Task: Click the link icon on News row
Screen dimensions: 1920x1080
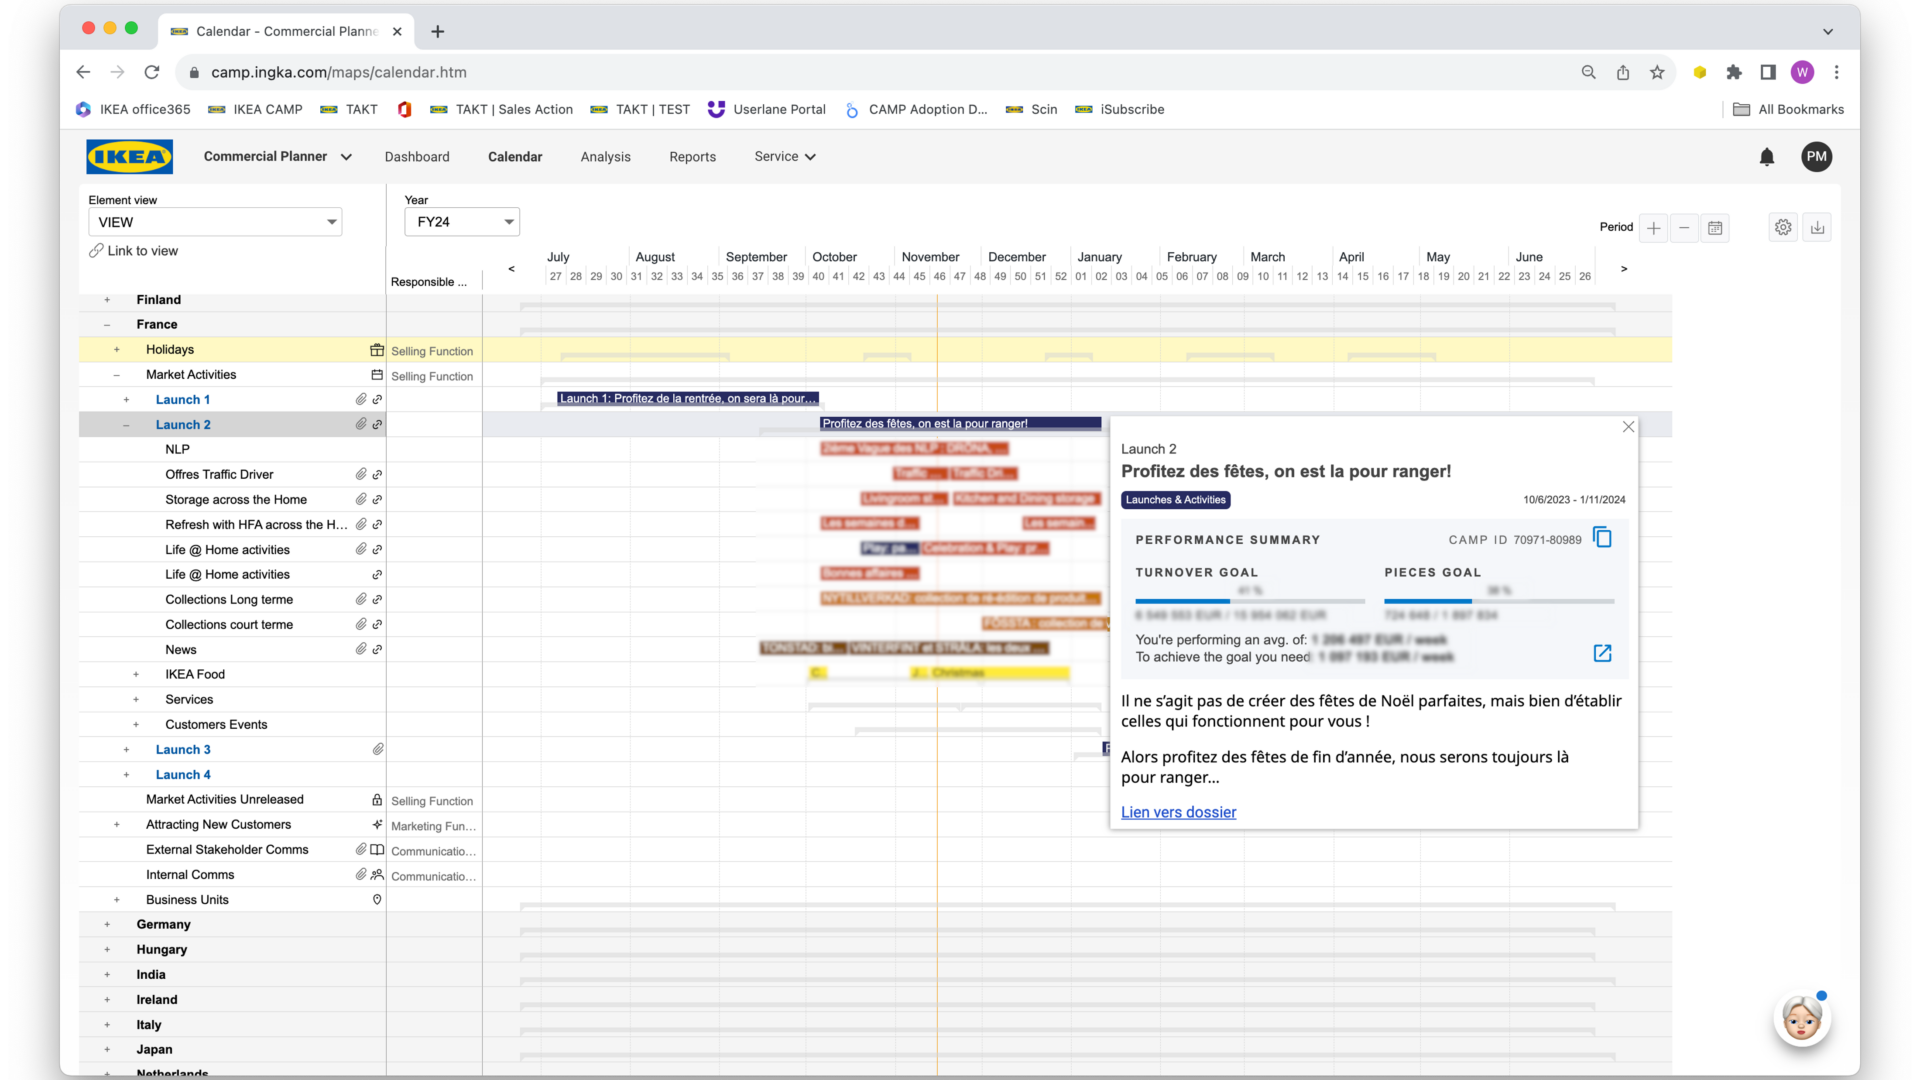Action: (x=377, y=649)
